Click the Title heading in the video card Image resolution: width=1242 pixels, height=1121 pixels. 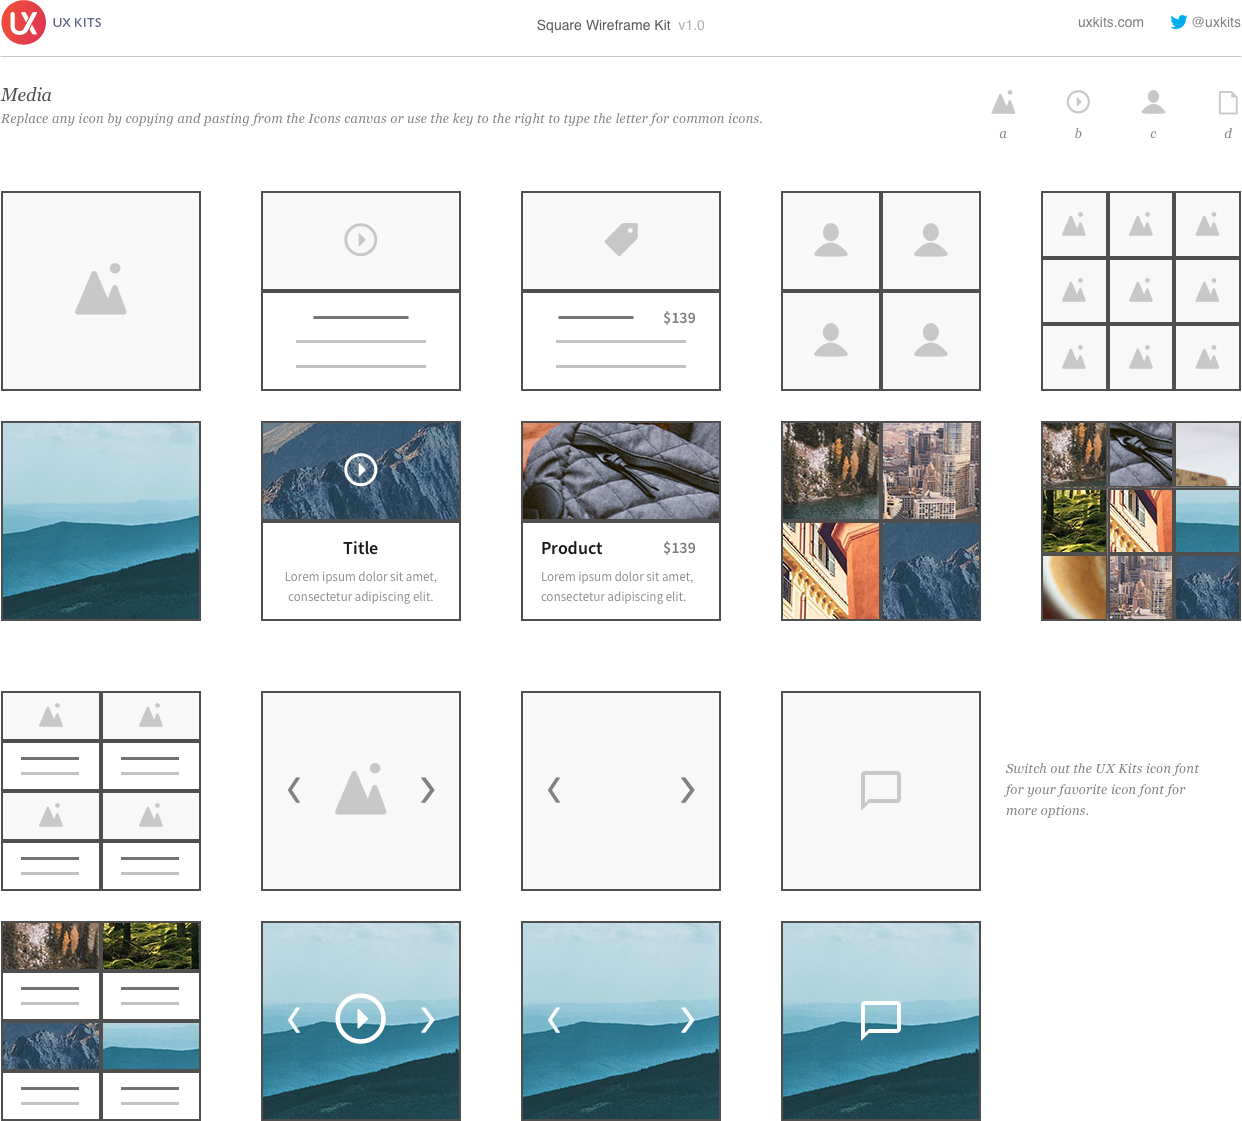tap(361, 548)
